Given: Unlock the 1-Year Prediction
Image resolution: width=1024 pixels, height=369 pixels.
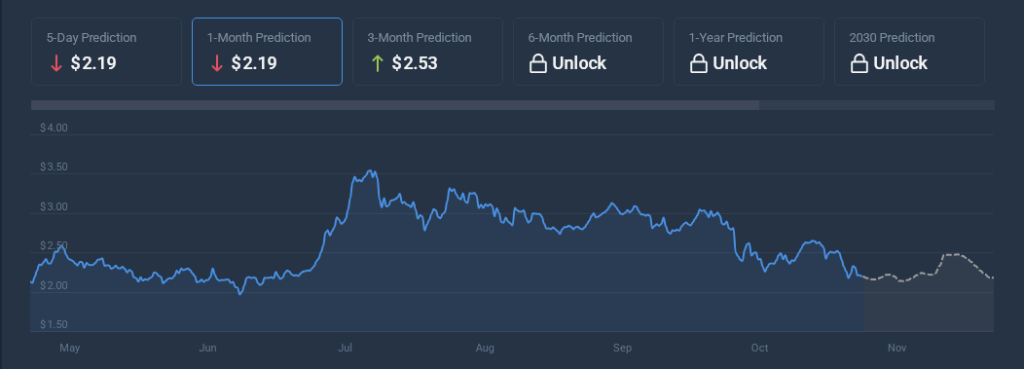Looking at the screenshot, I should [x=749, y=52].
